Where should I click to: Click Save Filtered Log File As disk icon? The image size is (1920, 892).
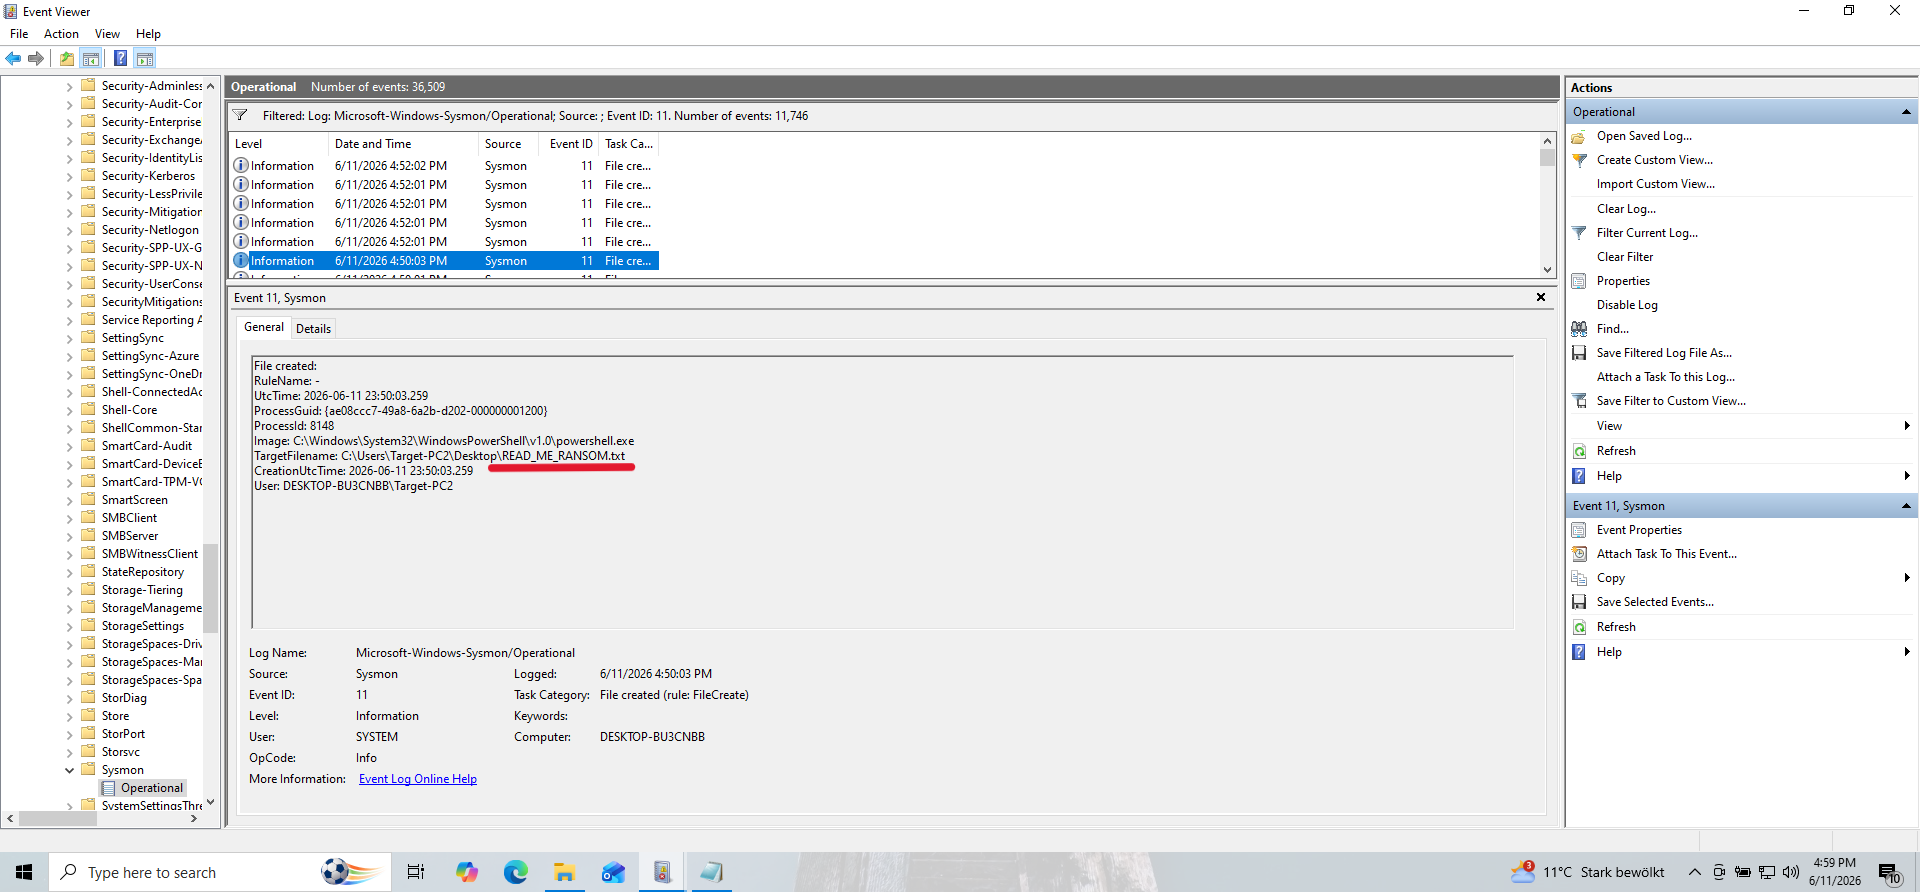pyautogui.click(x=1579, y=353)
